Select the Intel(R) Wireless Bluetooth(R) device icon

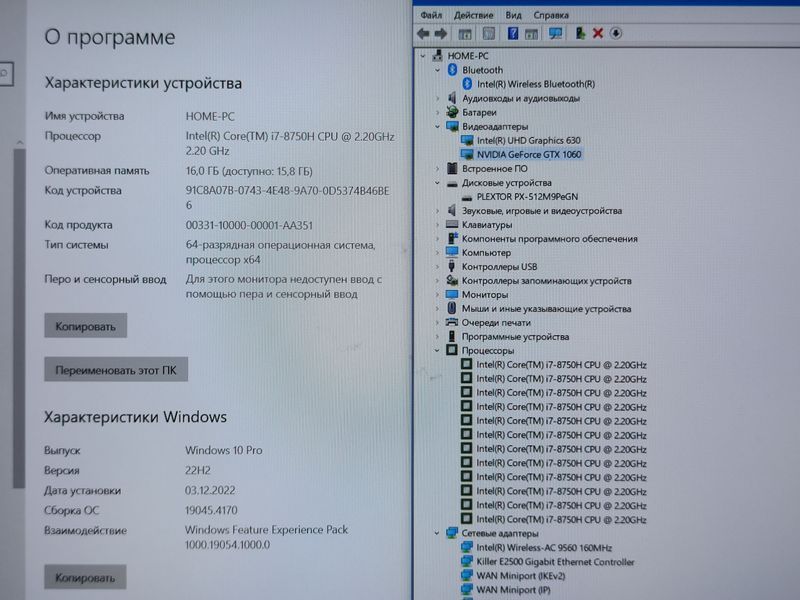[467, 84]
